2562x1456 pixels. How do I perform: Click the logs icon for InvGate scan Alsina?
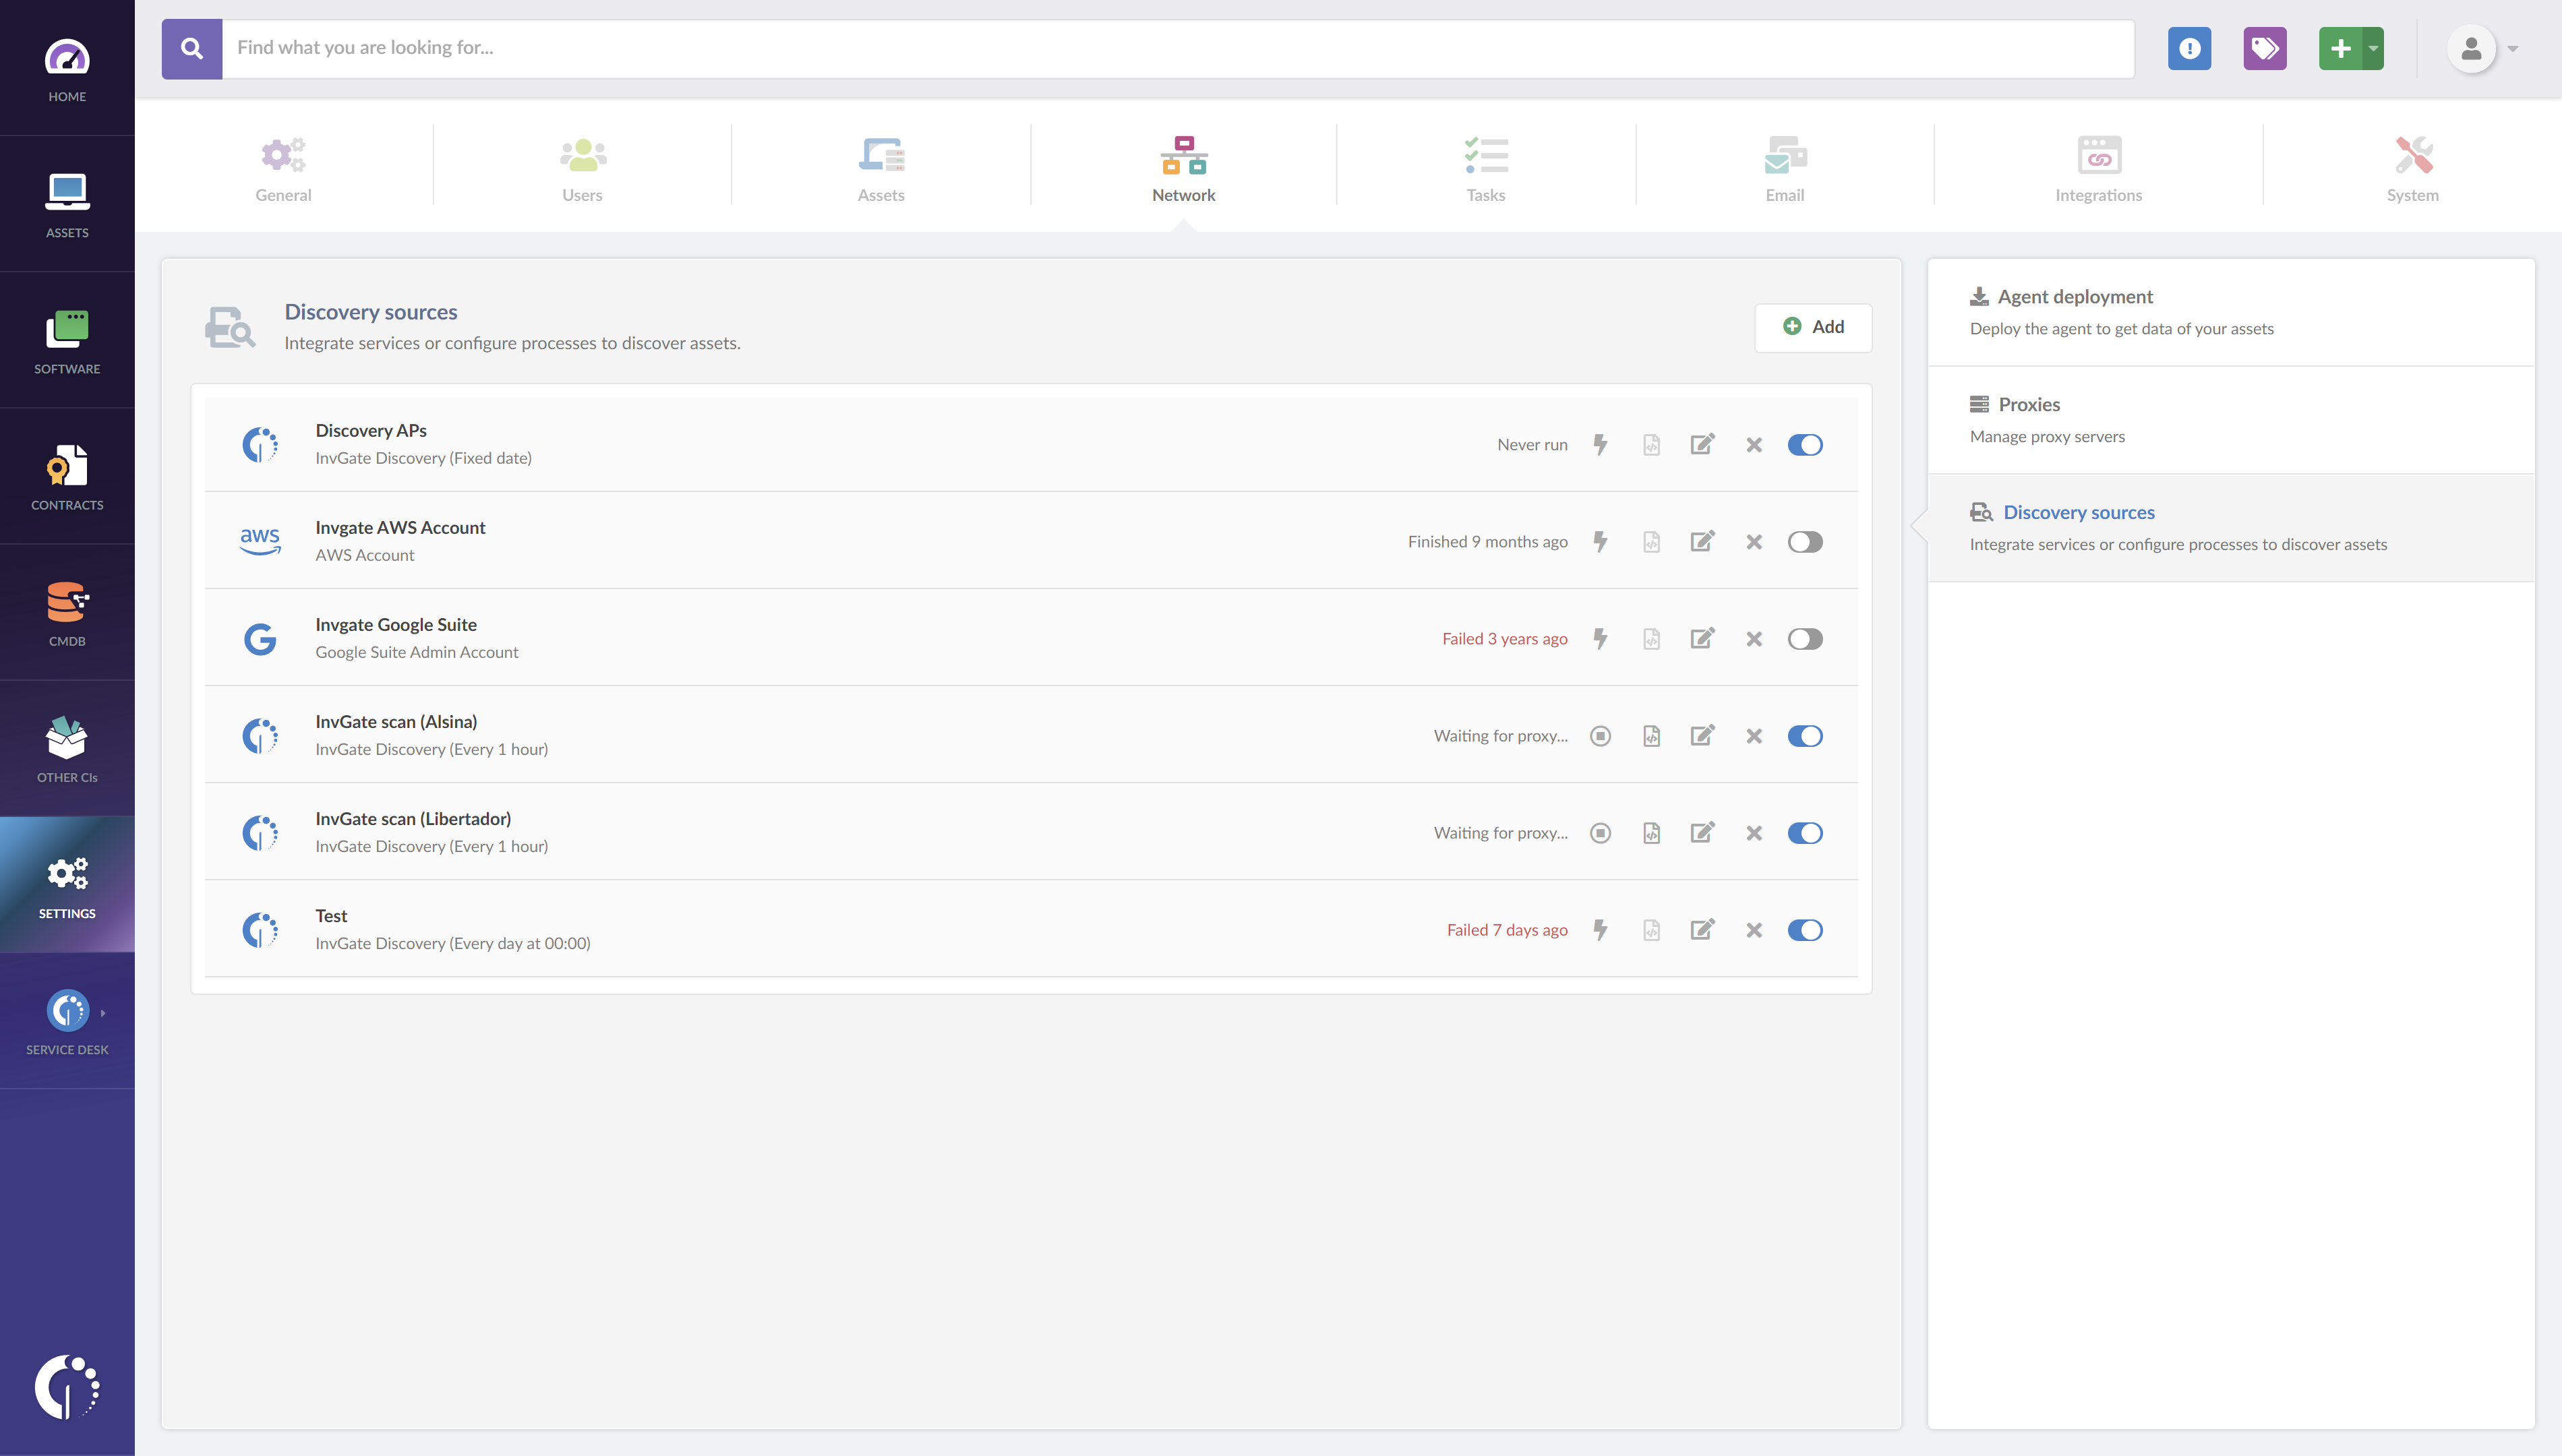pos(1650,735)
